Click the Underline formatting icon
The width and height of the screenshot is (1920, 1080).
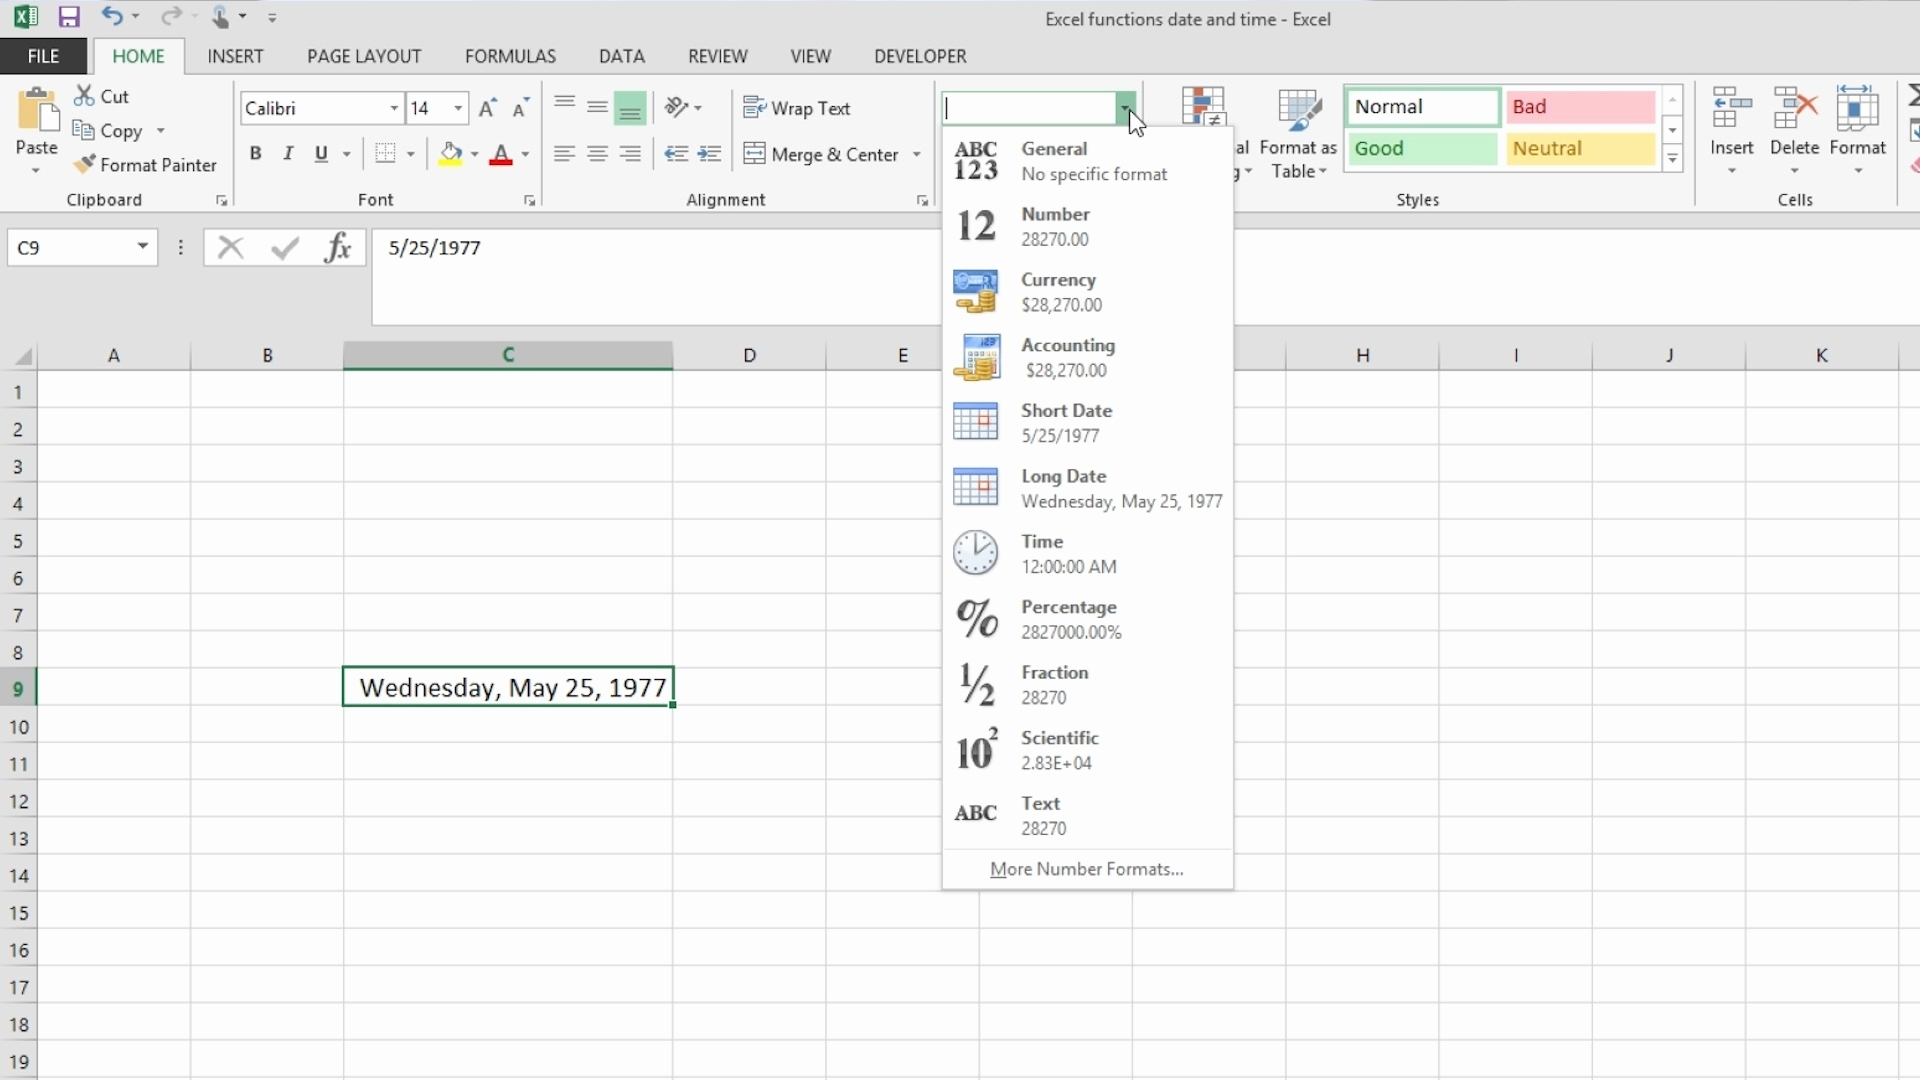(320, 154)
